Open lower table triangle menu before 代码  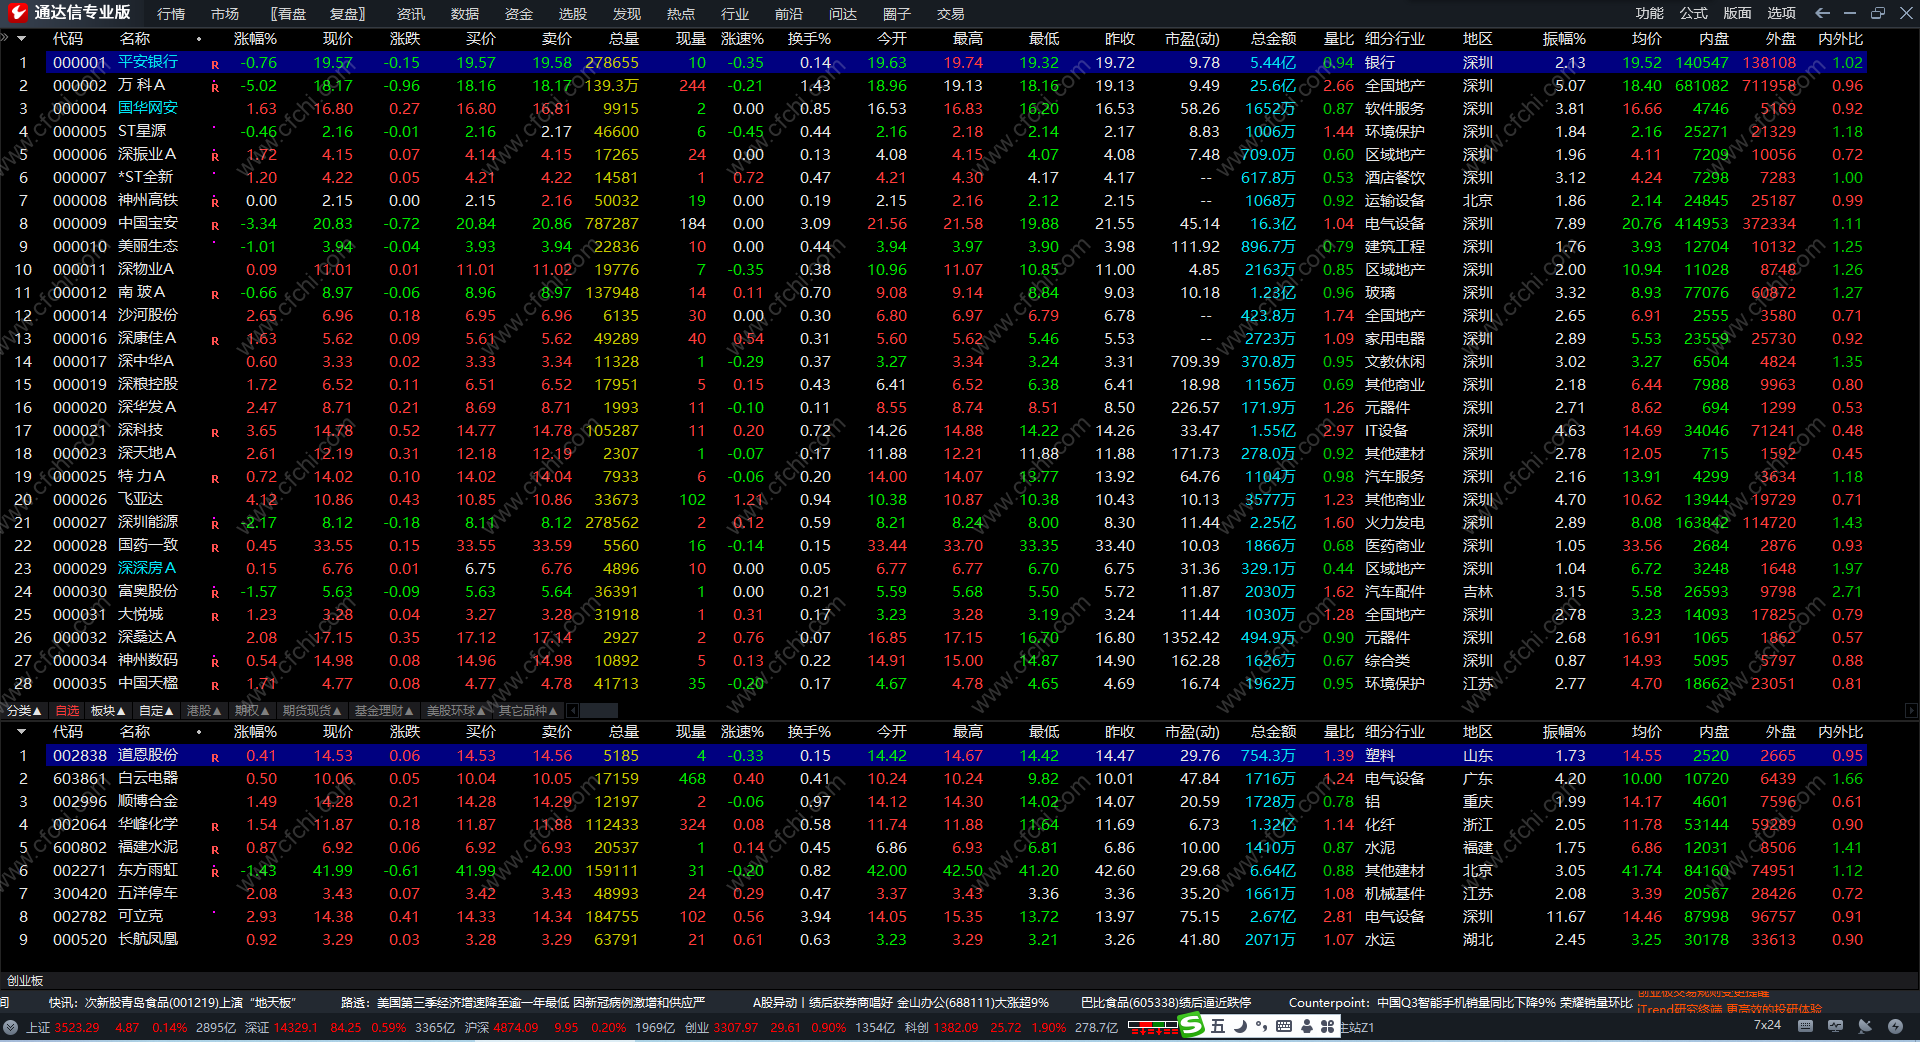tap(20, 732)
